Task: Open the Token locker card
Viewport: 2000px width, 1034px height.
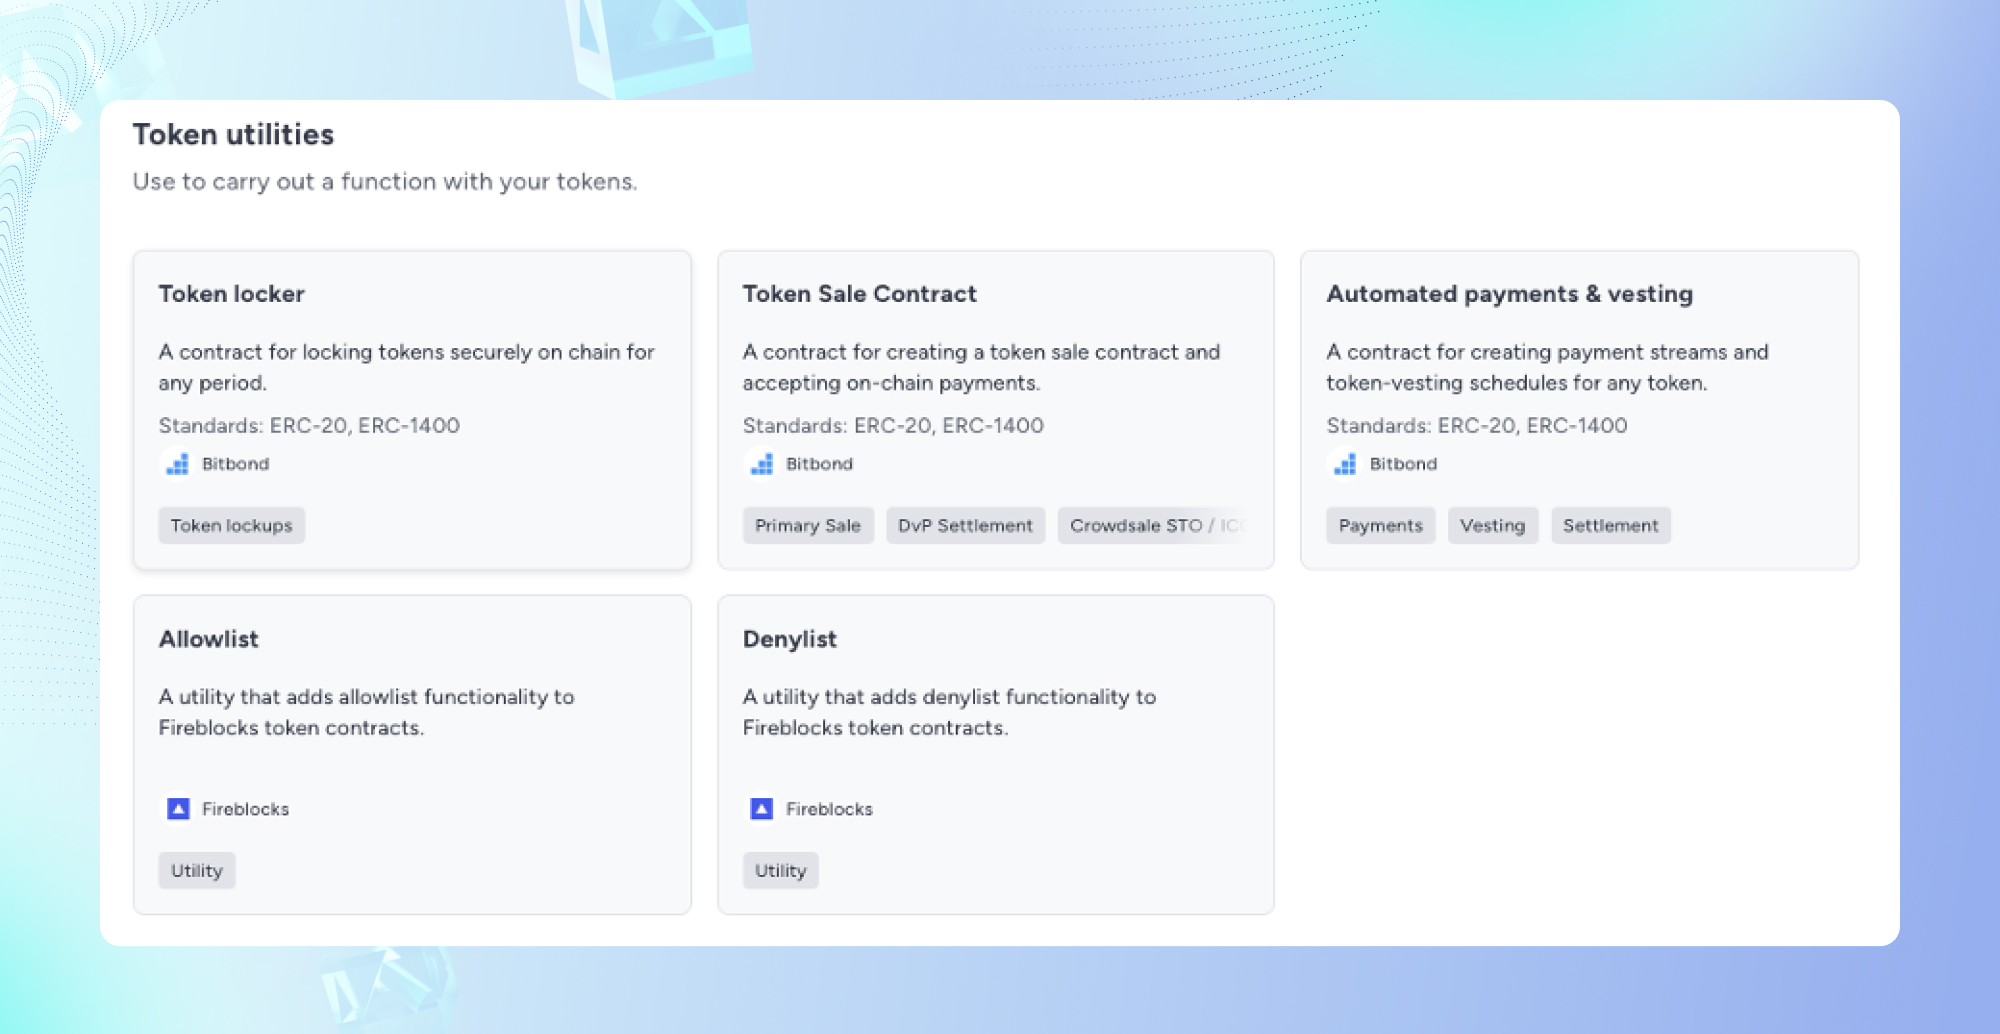Action: point(412,410)
